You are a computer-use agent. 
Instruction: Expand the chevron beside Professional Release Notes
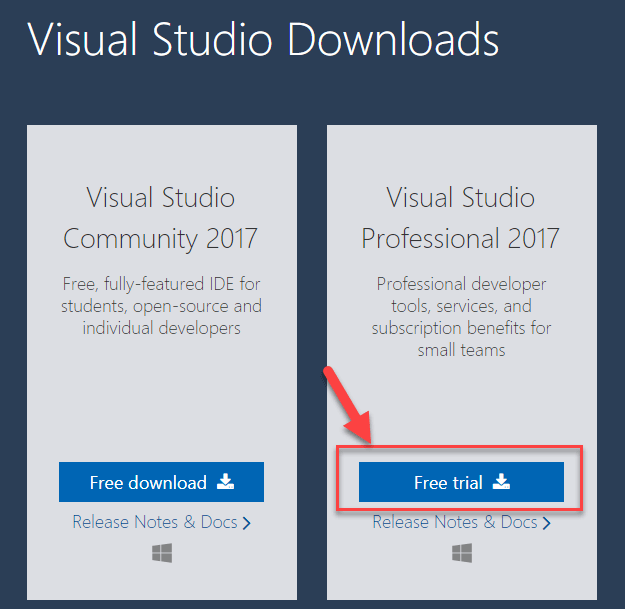tap(546, 523)
